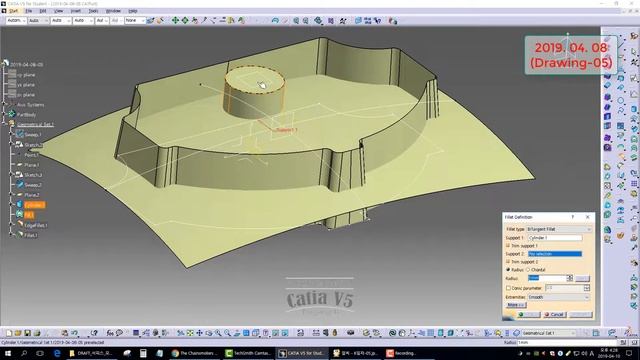Open the None dropdown in graphic properties toolbar

(135, 20)
